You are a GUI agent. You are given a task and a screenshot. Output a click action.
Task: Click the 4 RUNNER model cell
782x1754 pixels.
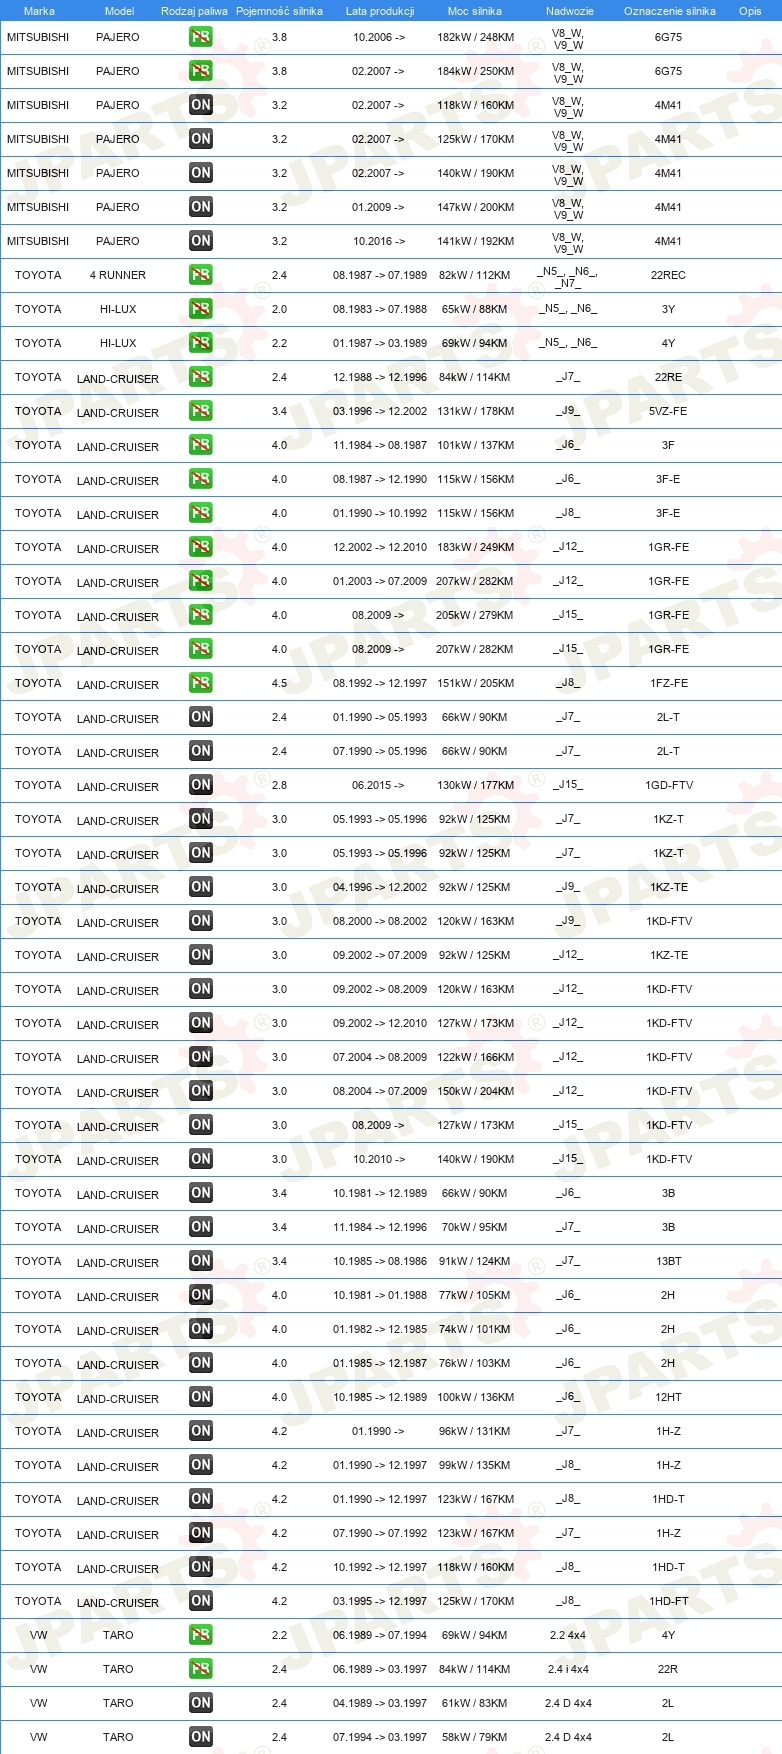[x=118, y=275]
